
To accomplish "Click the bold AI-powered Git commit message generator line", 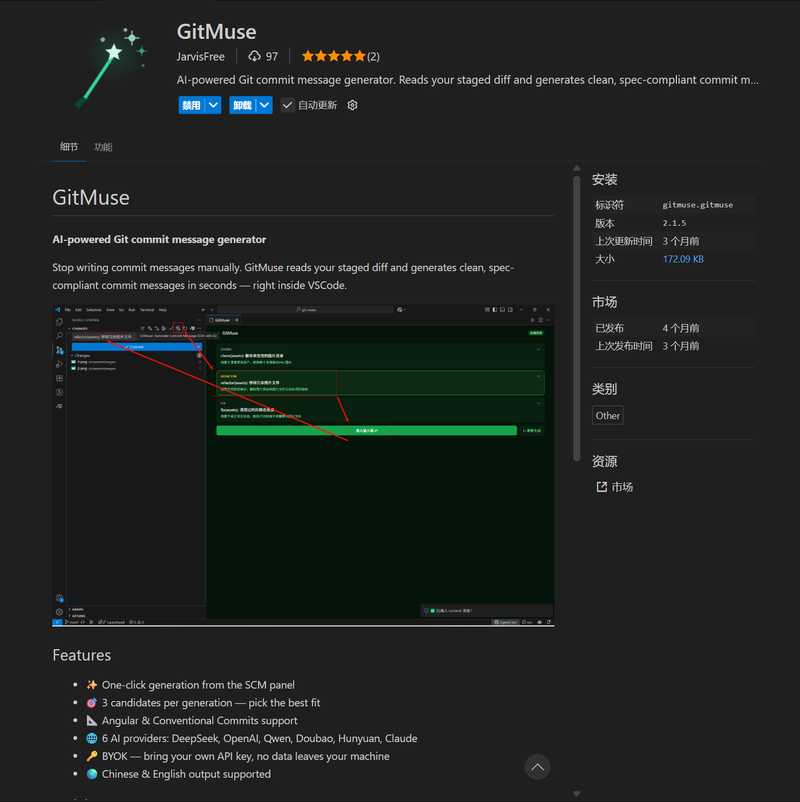I will tap(159, 240).
